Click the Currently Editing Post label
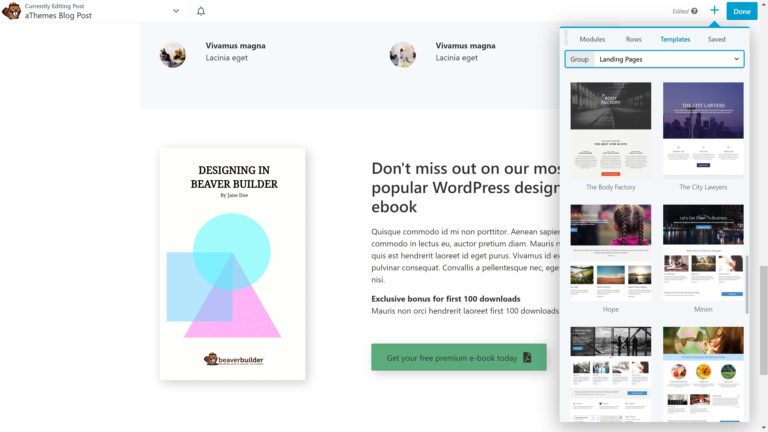 coord(54,6)
